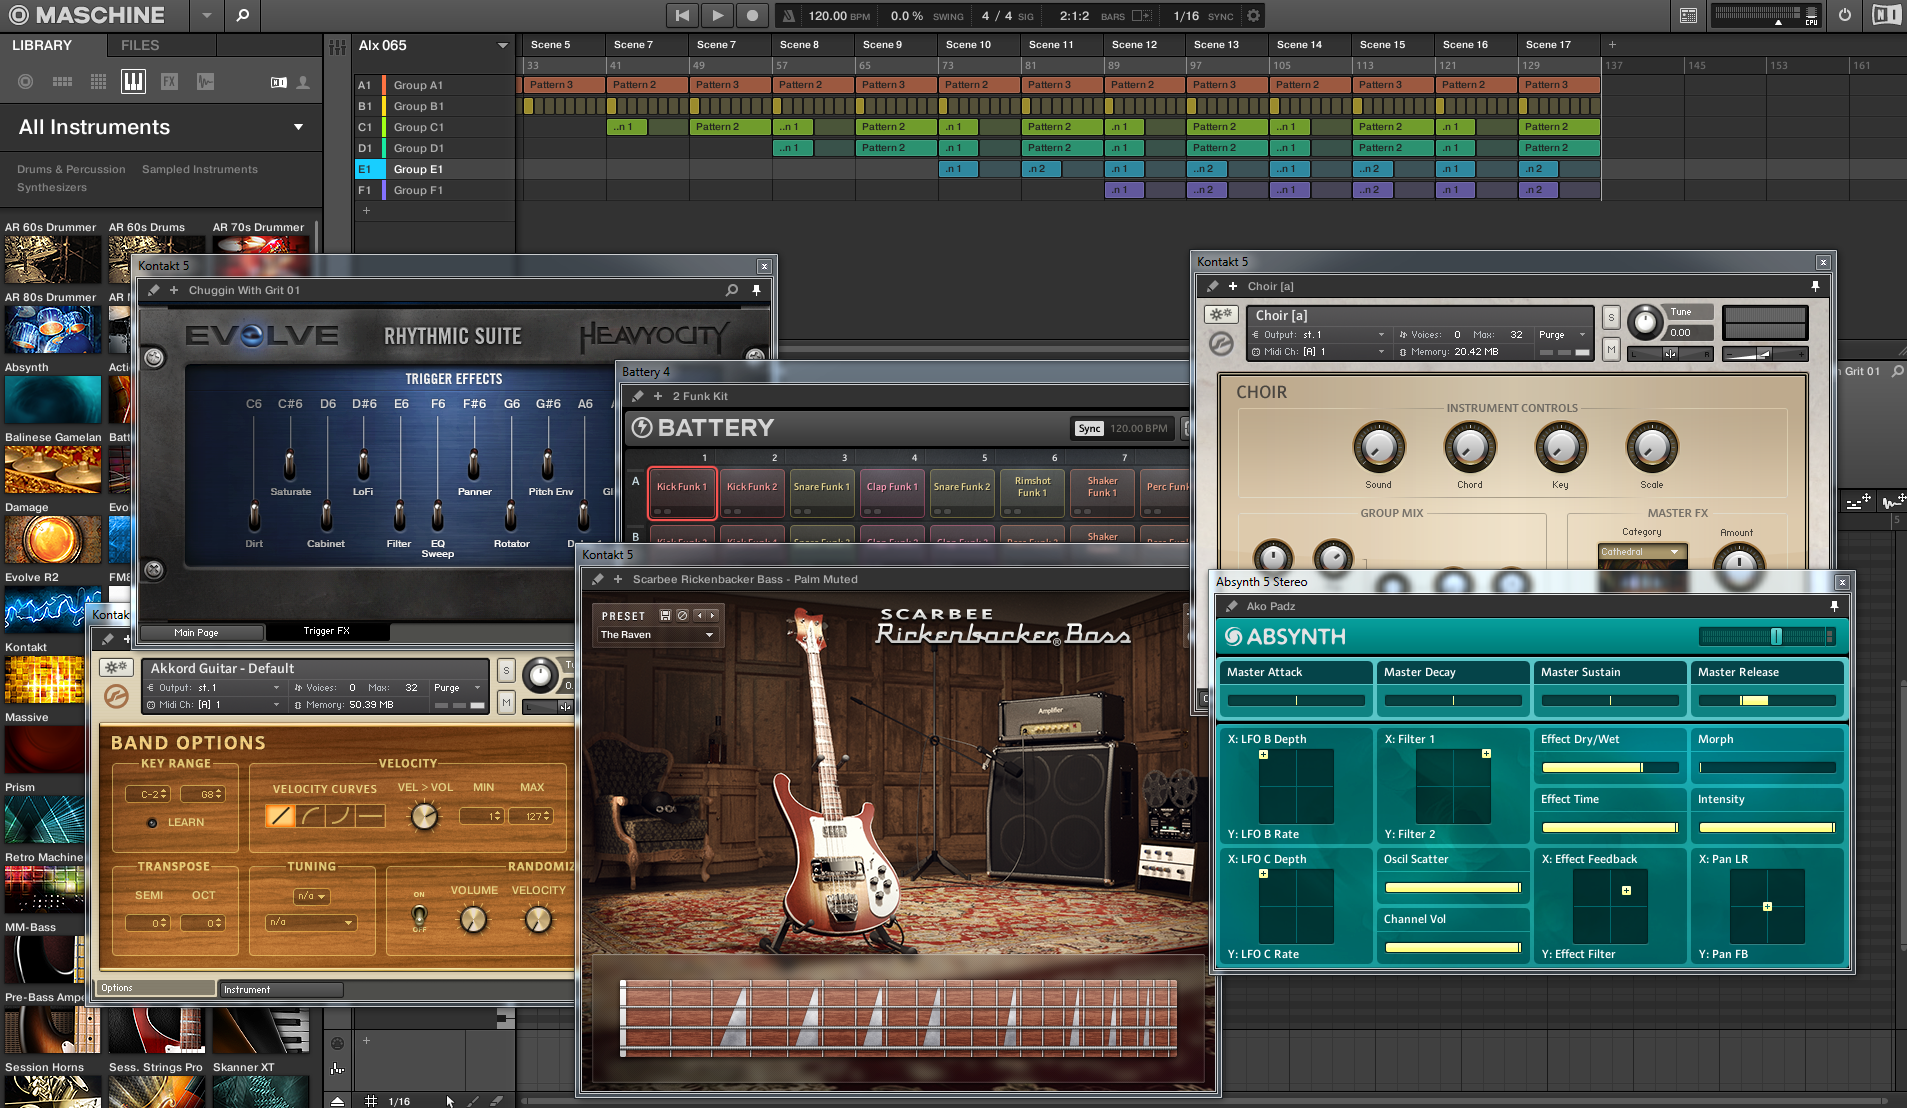Open the library search magnifier icon
1907x1108 pixels.
(242, 15)
